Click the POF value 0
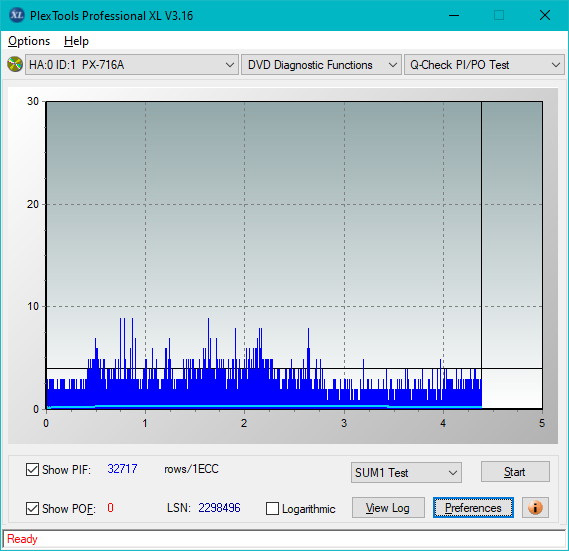Viewport: 569px width, 551px height. (110, 507)
